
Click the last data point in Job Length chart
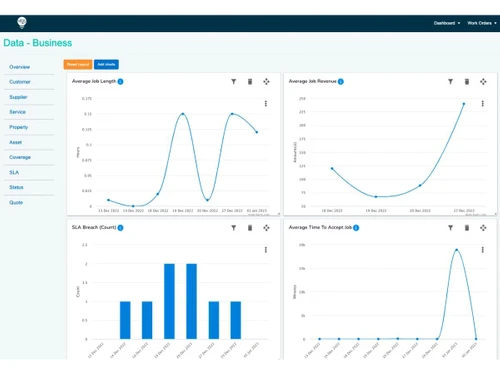(x=257, y=132)
